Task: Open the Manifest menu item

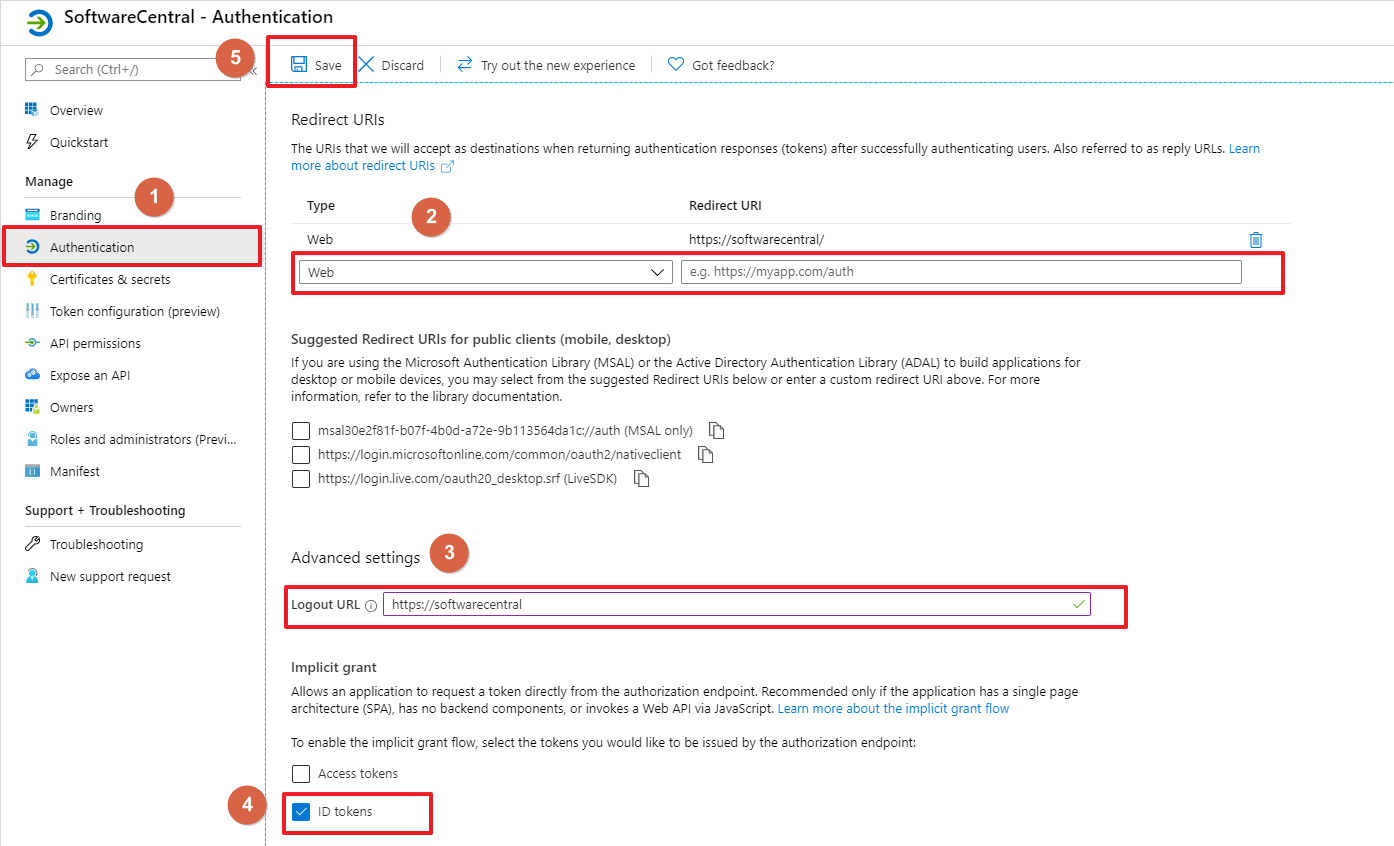Action: tap(75, 472)
